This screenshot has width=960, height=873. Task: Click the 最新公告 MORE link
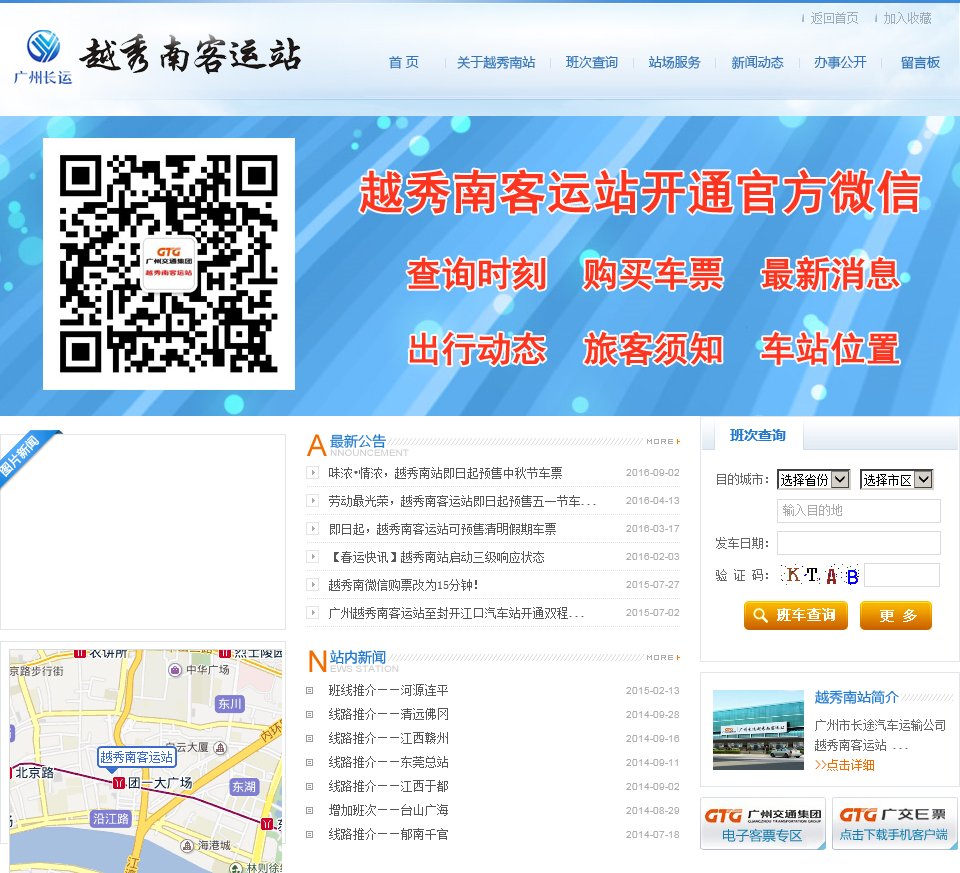(x=663, y=441)
